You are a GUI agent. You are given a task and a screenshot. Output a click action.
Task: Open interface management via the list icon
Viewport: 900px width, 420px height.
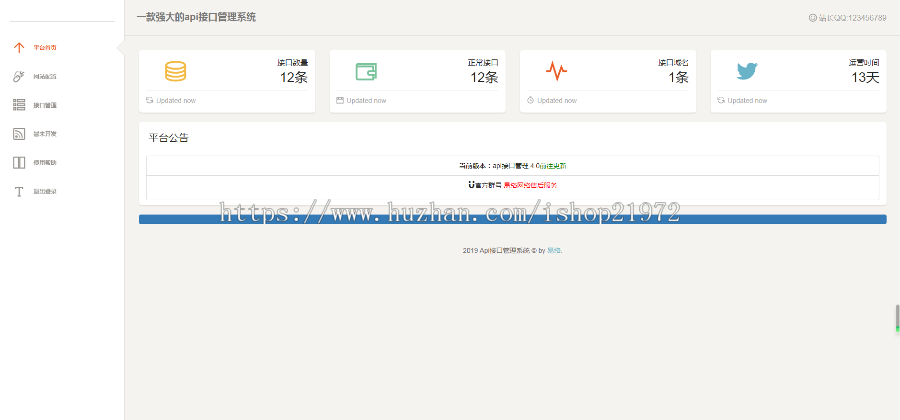19,105
